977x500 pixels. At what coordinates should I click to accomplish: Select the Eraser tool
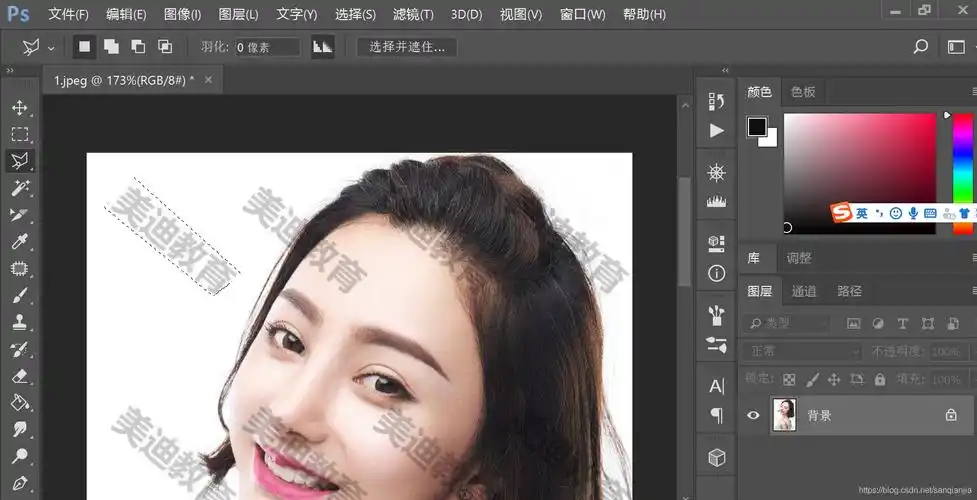pos(19,376)
